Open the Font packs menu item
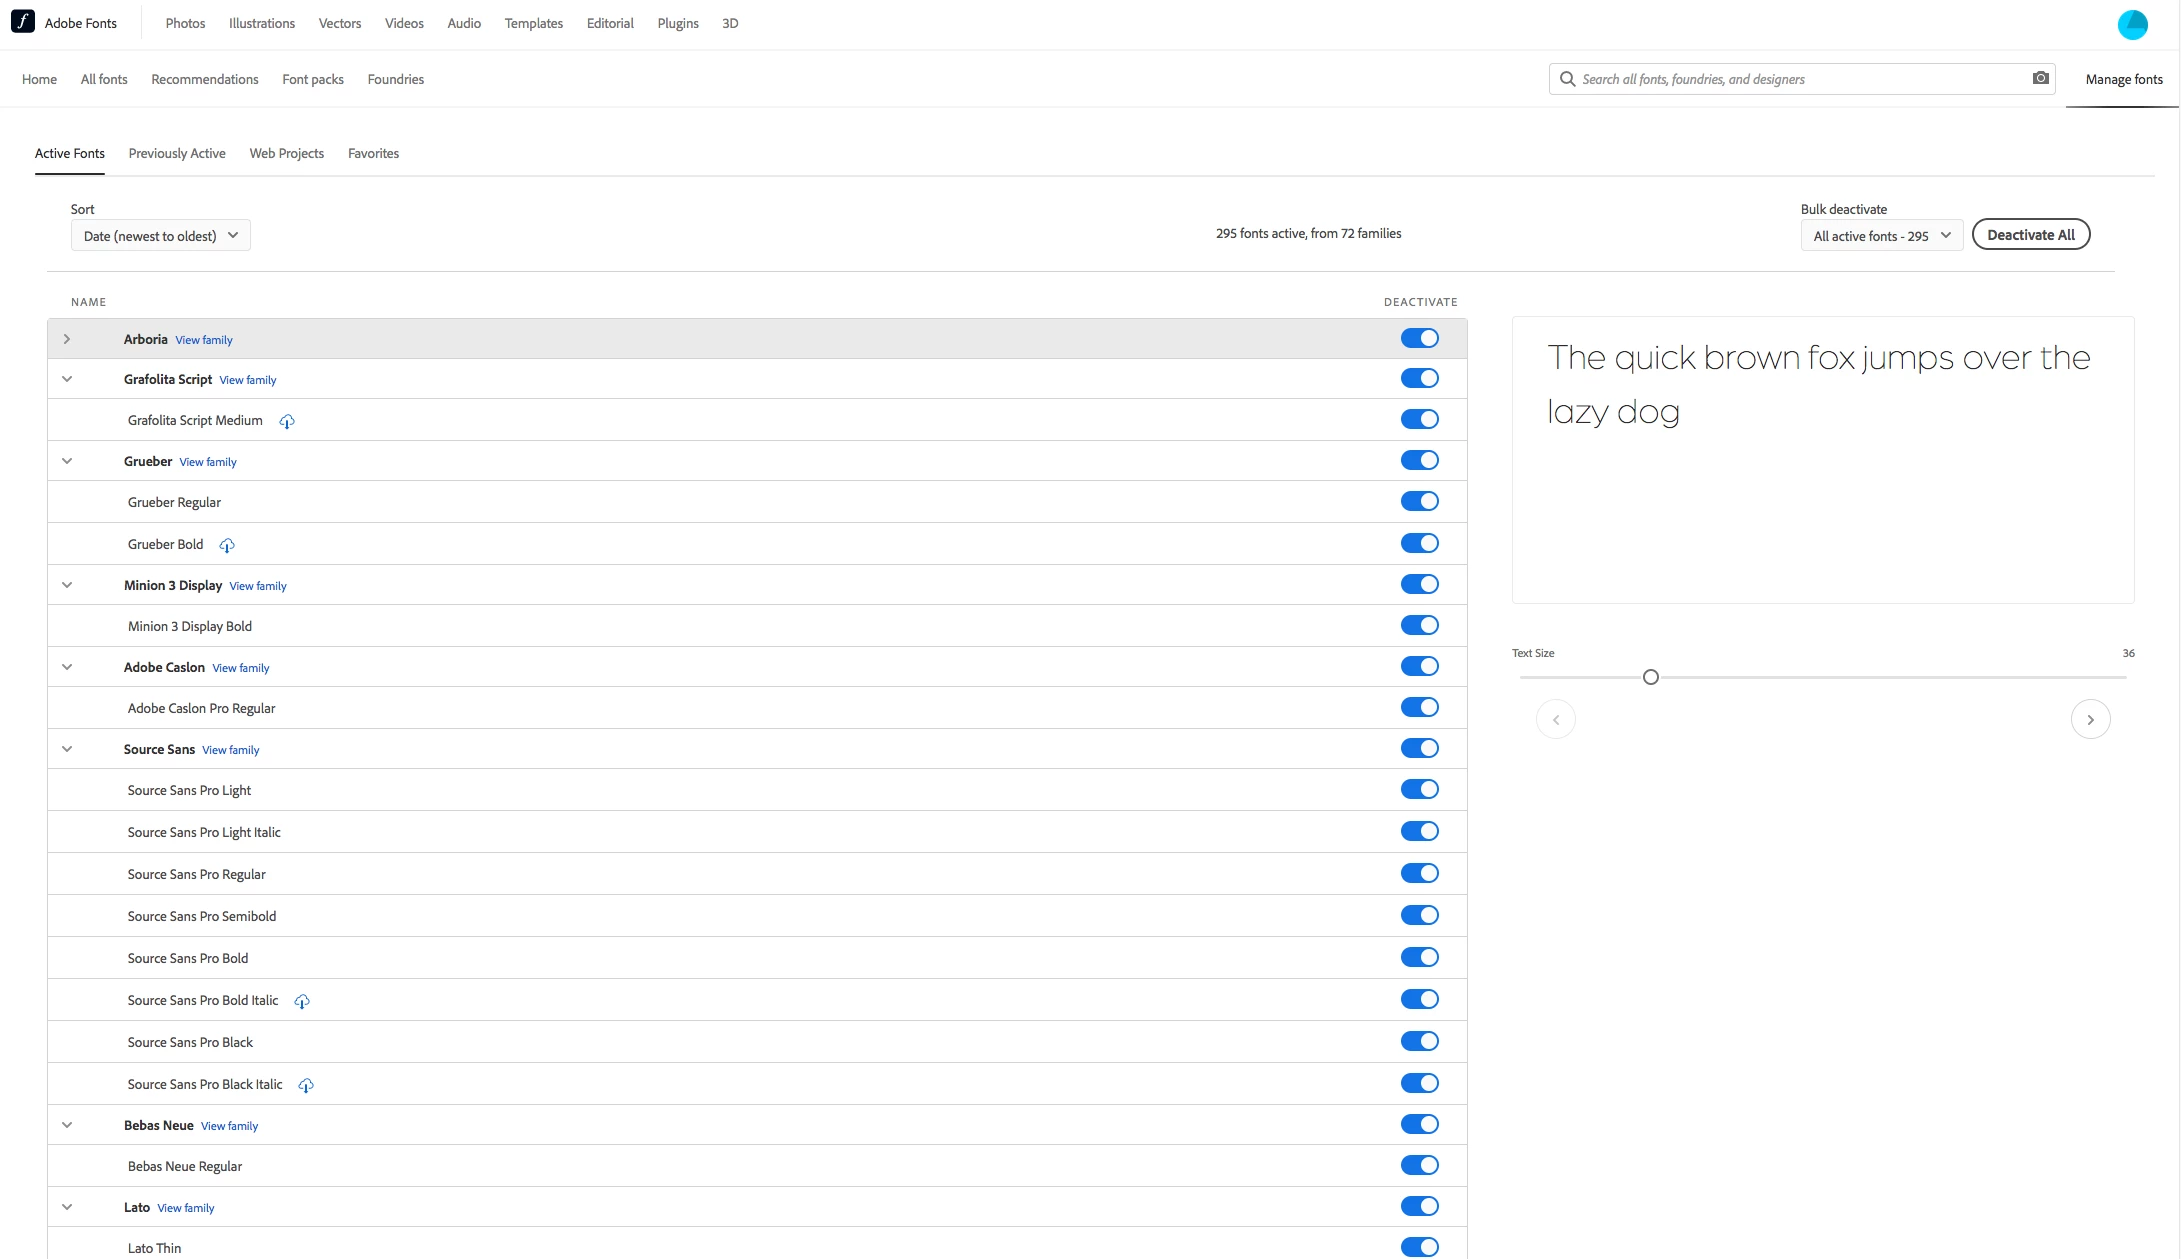Viewport: 2181px width, 1259px height. click(313, 79)
